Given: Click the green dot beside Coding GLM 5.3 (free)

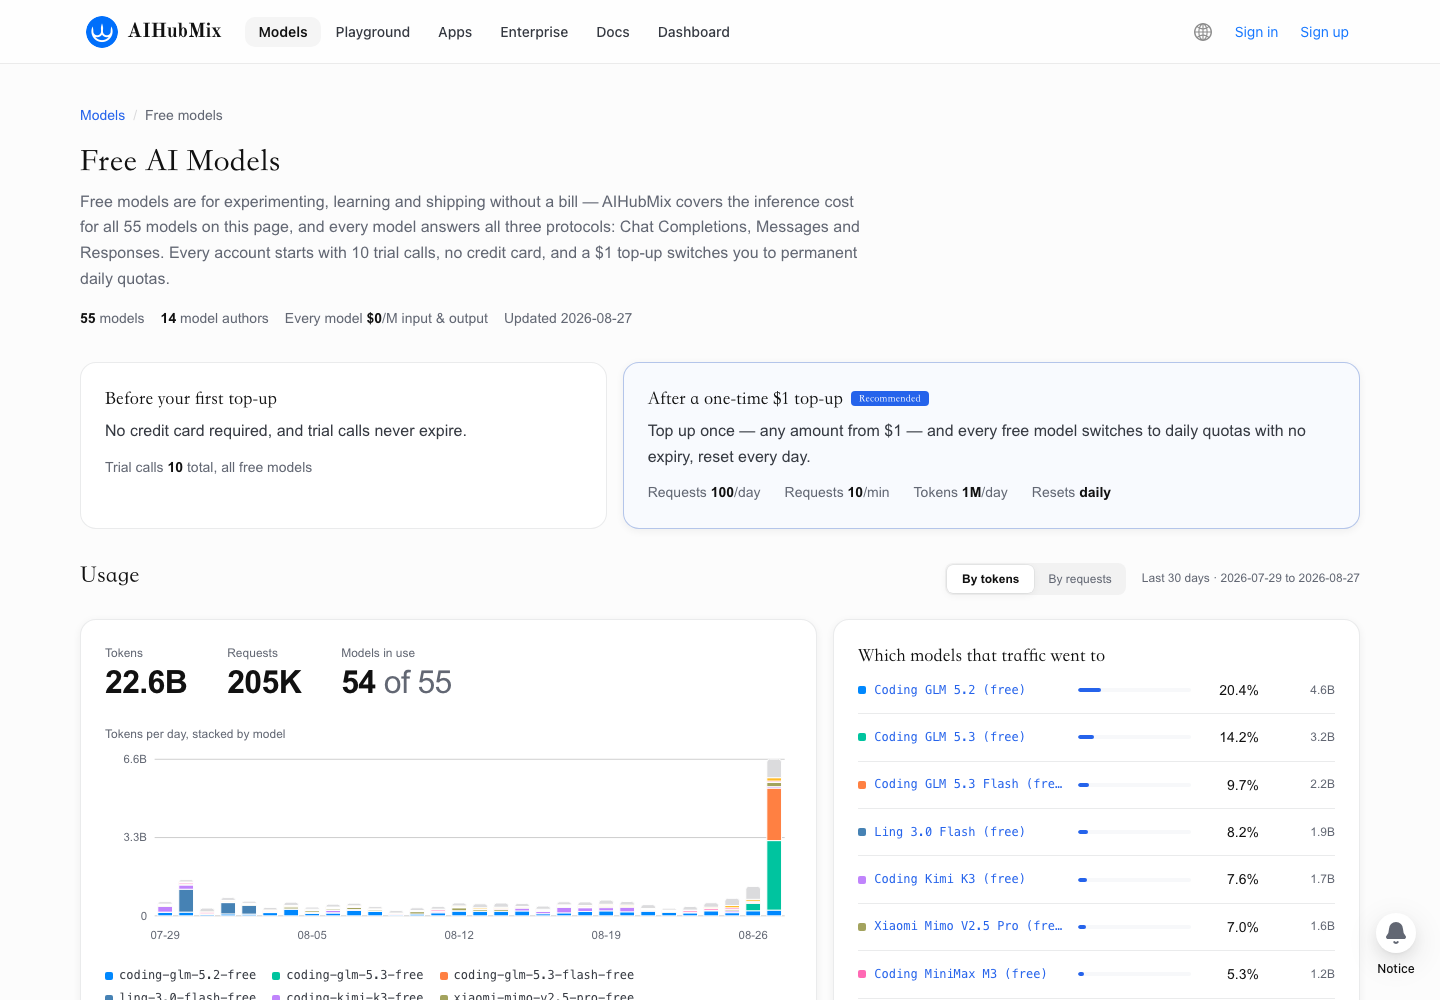Looking at the screenshot, I should (x=862, y=737).
